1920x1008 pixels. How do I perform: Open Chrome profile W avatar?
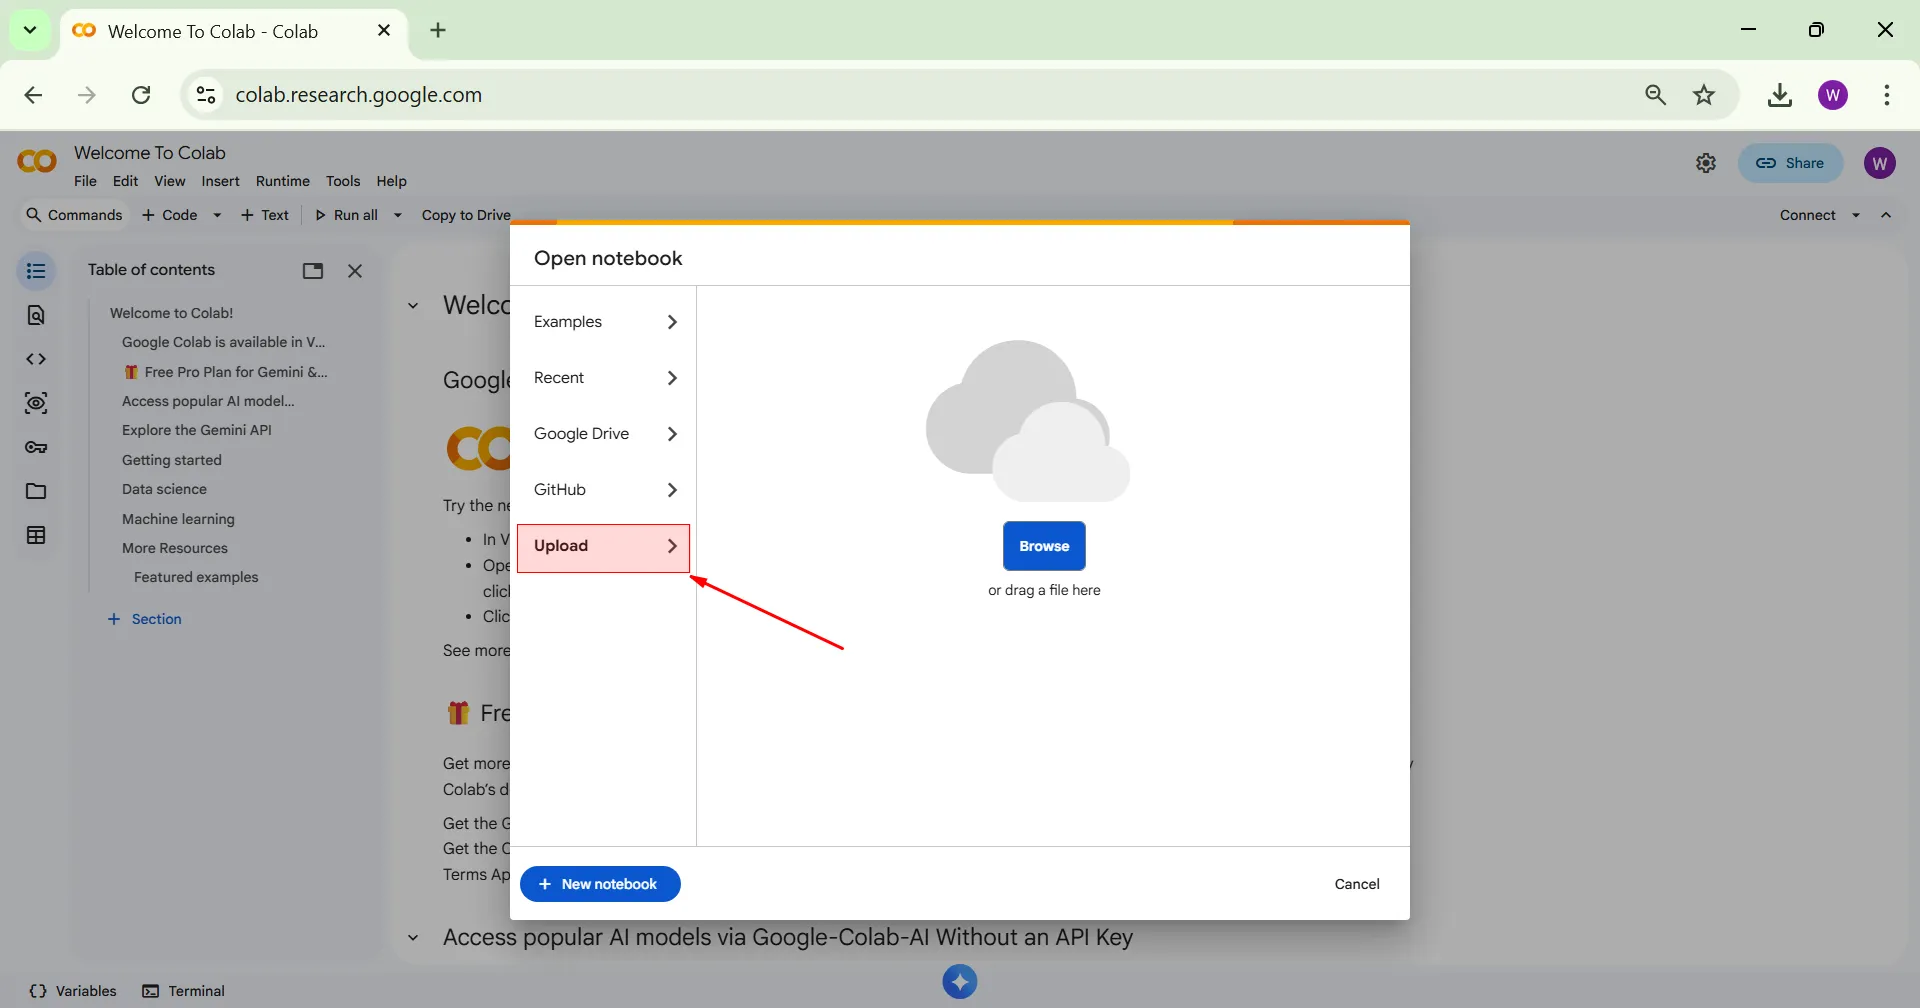point(1833,95)
